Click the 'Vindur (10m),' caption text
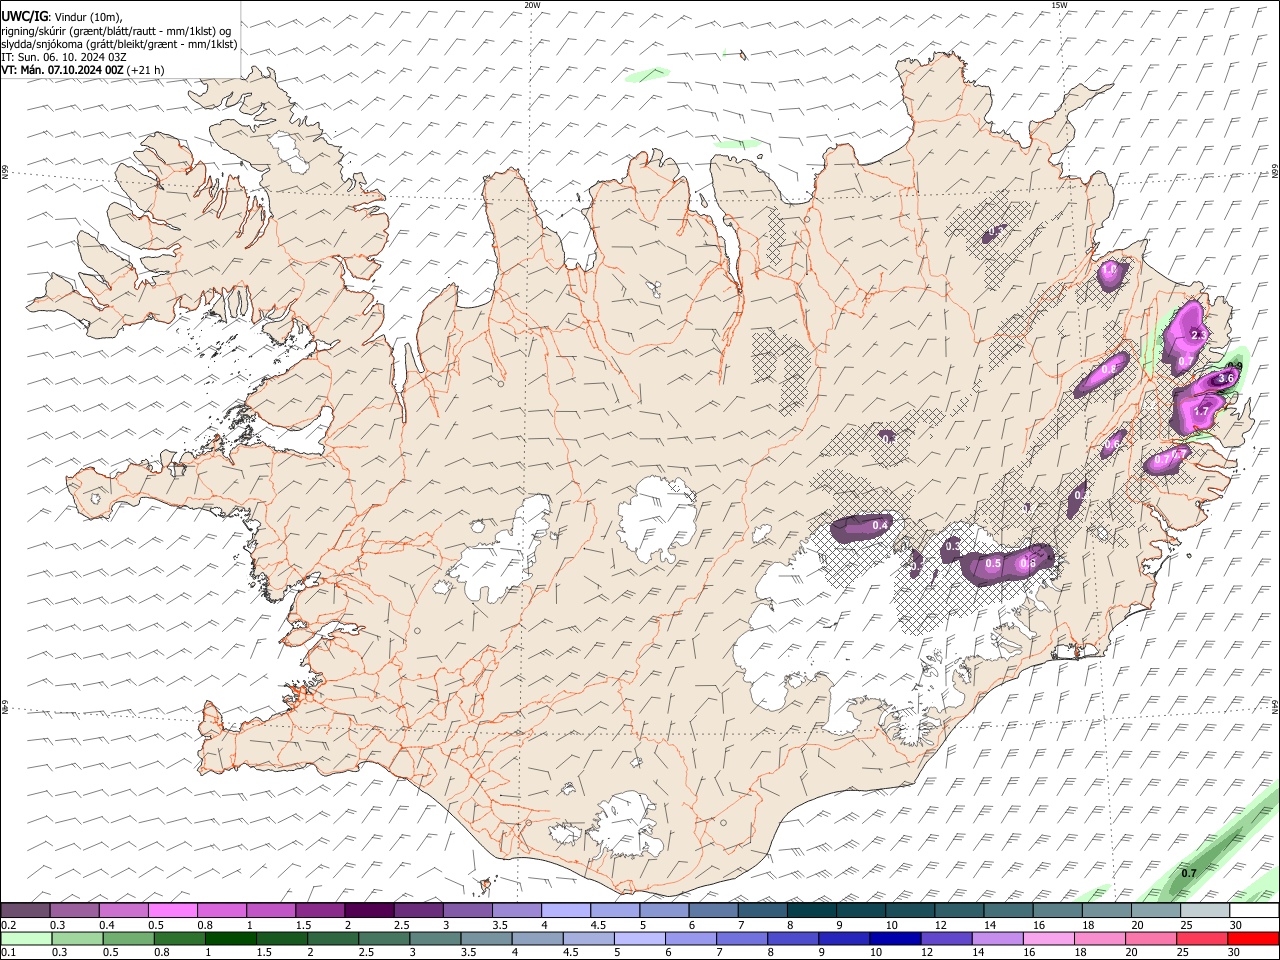The height and width of the screenshot is (960, 1280). click(x=87, y=16)
